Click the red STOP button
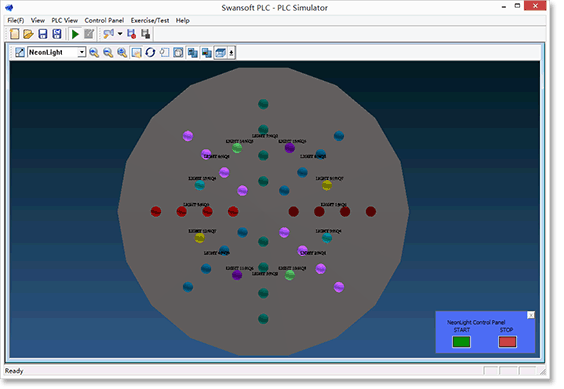564x389 pixels. coord(507,342)
